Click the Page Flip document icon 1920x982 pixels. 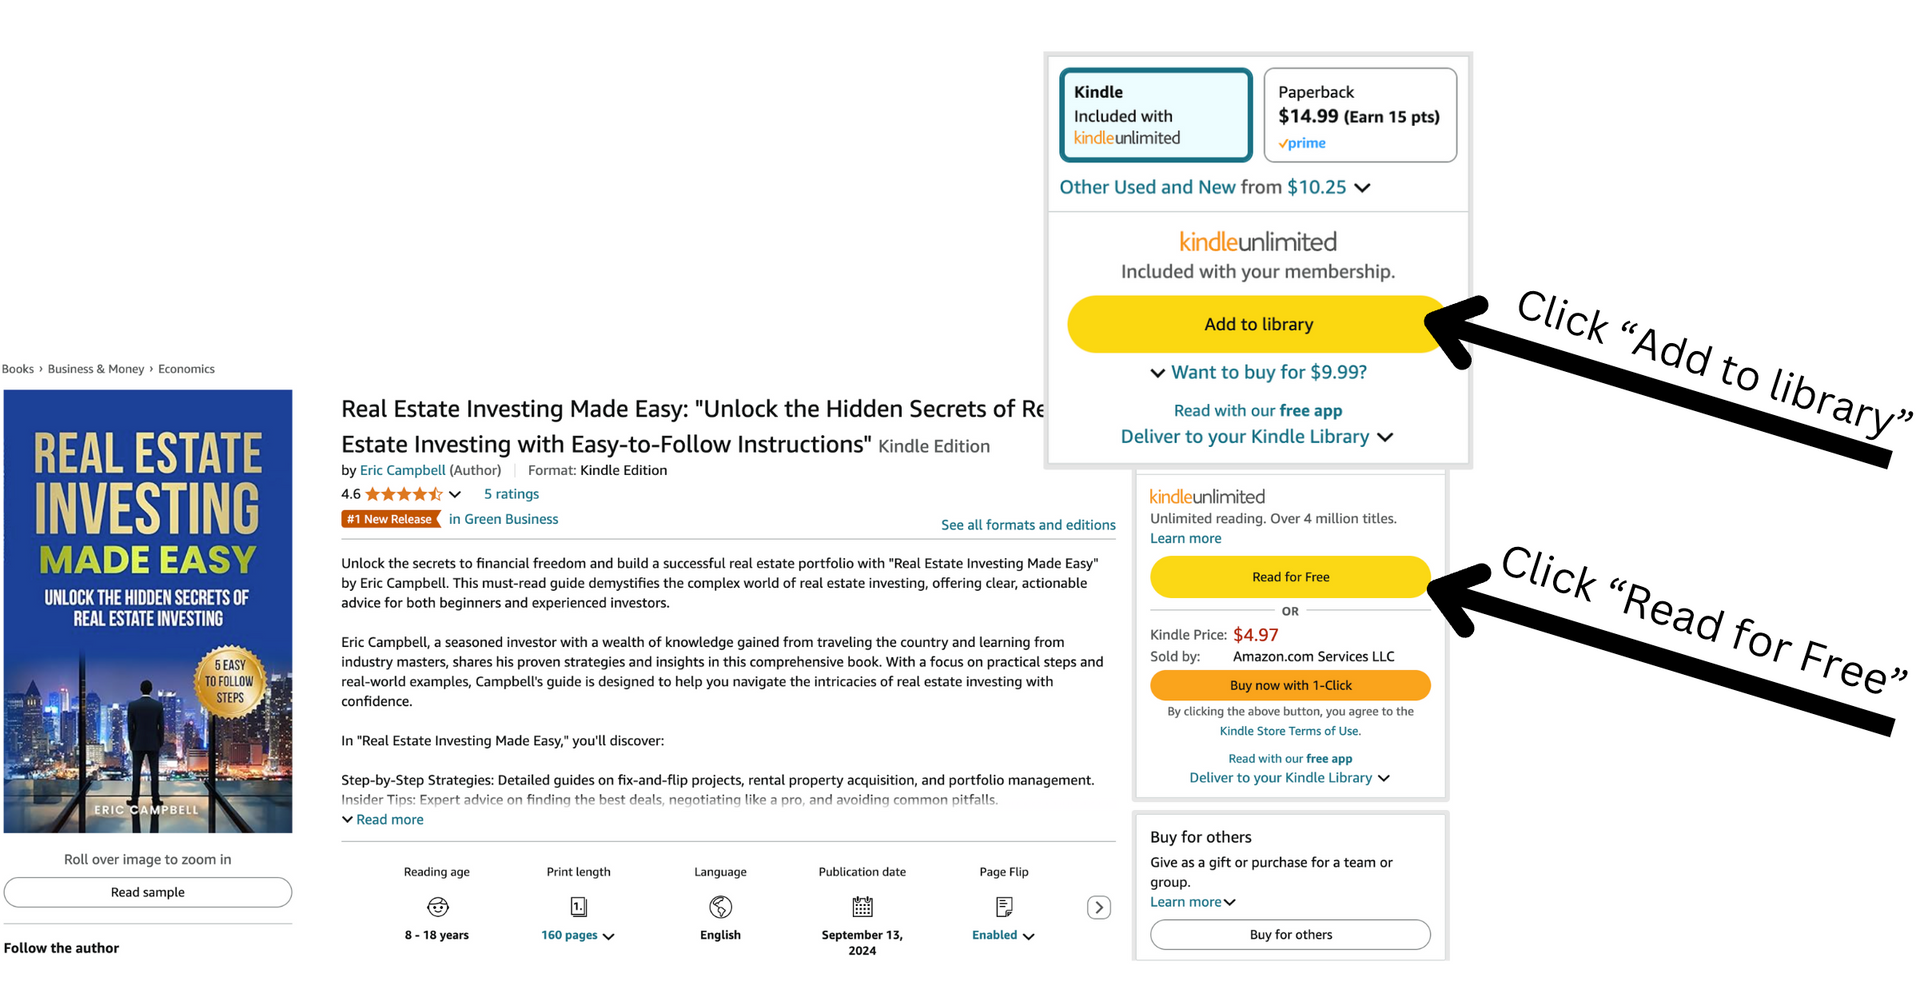1004,907
